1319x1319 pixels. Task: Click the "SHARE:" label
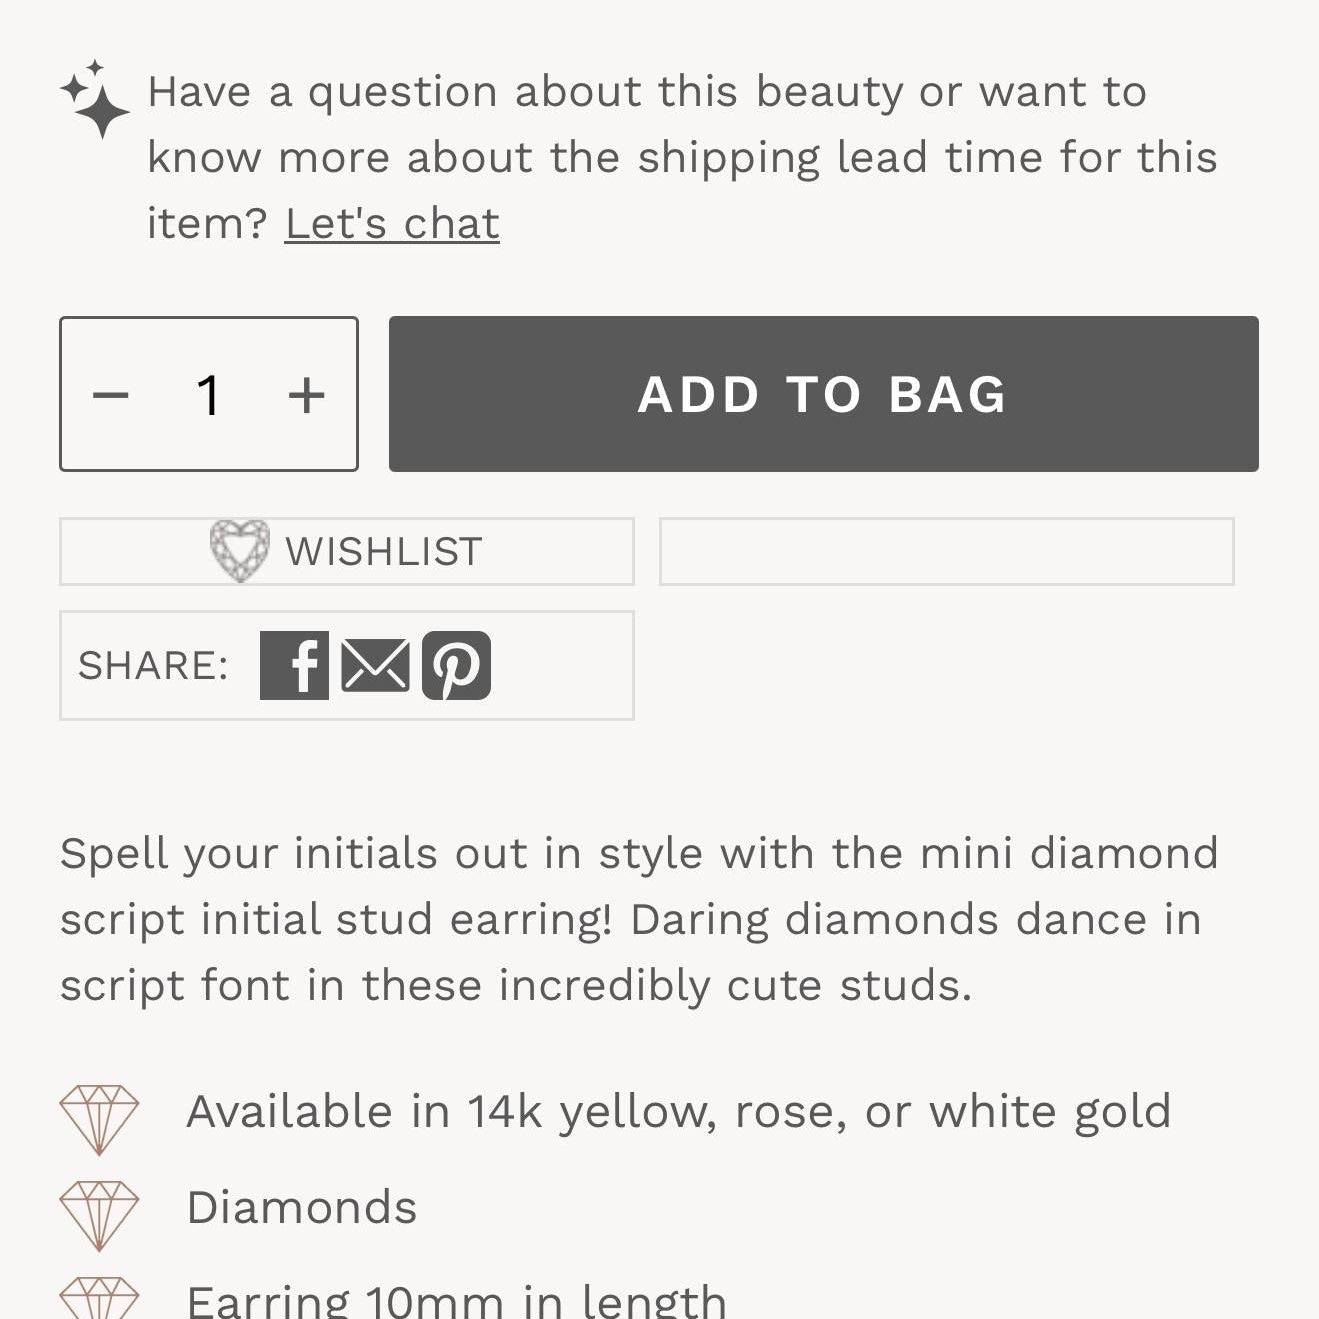[x=154, y=666]
